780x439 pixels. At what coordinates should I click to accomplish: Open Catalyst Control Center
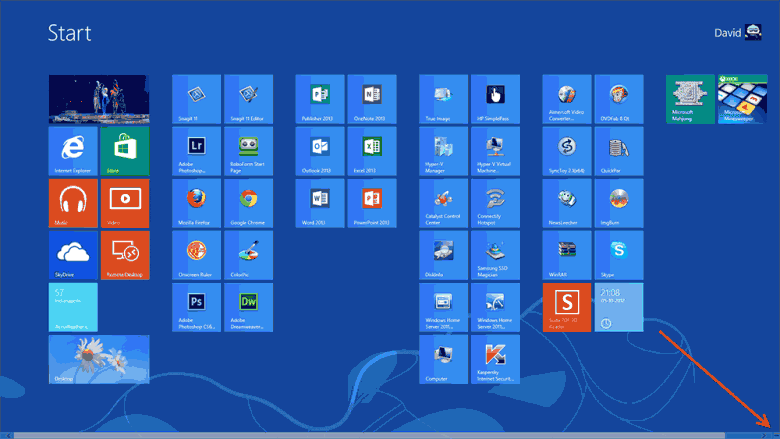443,203
